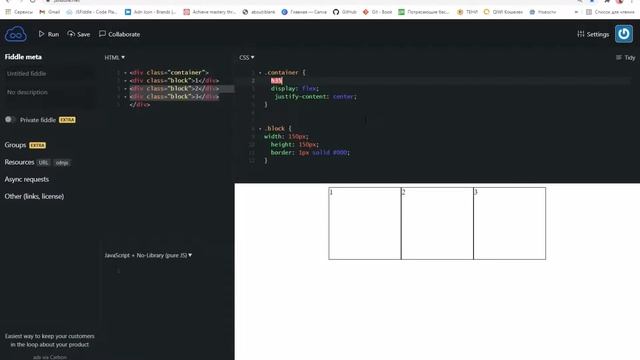640x360 pixels.
Task: Open editor Settings
Action: (x=593, y=34)
